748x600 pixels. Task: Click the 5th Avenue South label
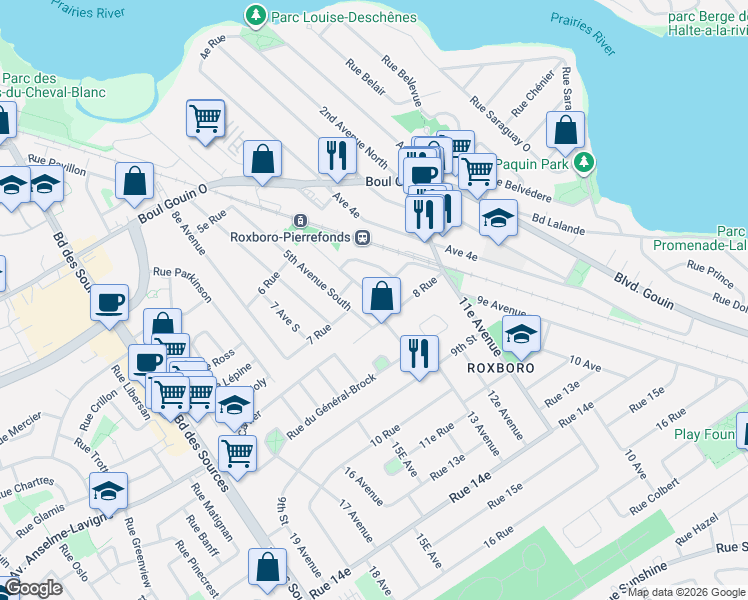click(317, 279)
